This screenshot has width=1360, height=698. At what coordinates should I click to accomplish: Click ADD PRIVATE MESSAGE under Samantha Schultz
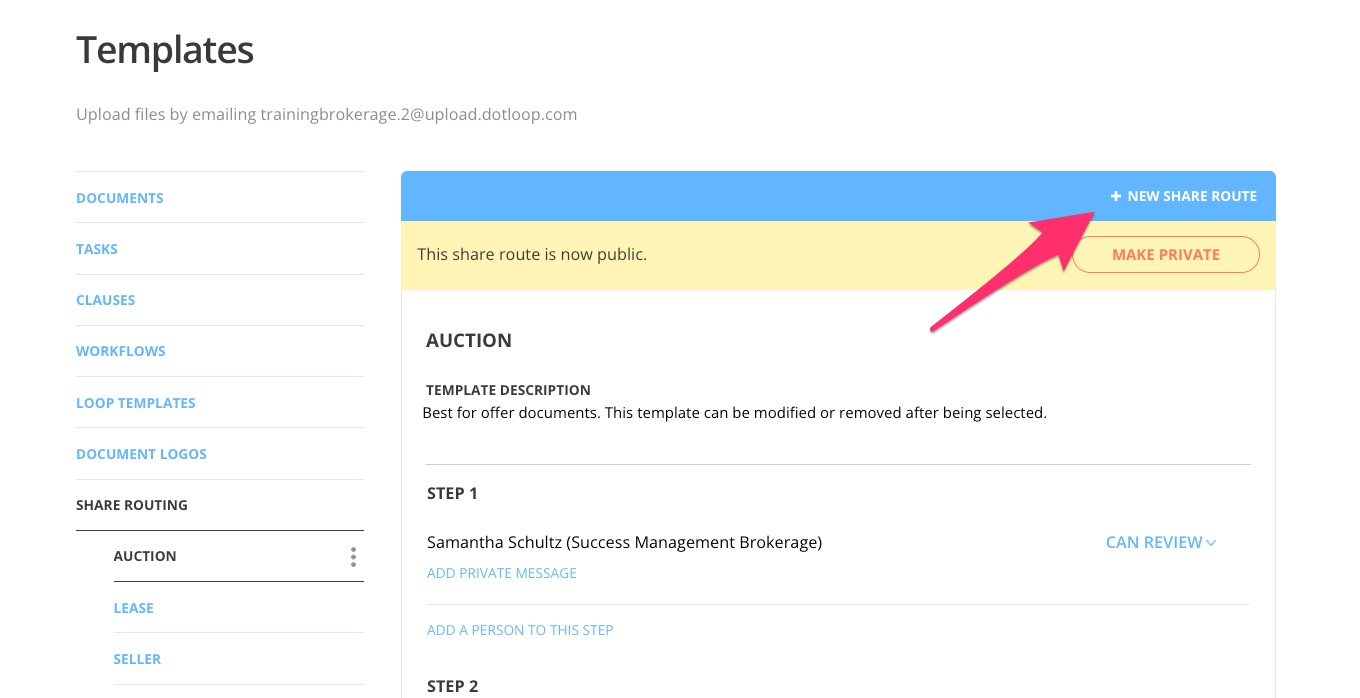click(x=501, y=573)
